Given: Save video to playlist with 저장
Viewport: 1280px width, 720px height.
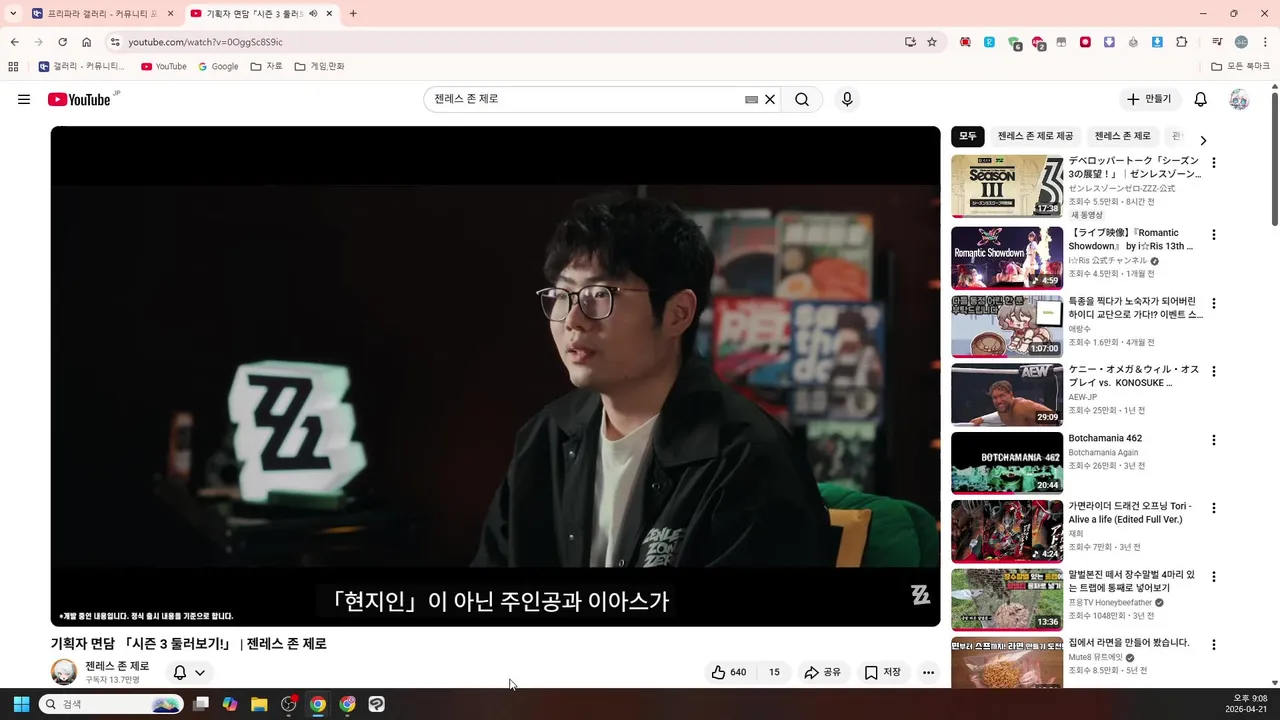Looking at the screenshot, I should (x=883, y=672).
